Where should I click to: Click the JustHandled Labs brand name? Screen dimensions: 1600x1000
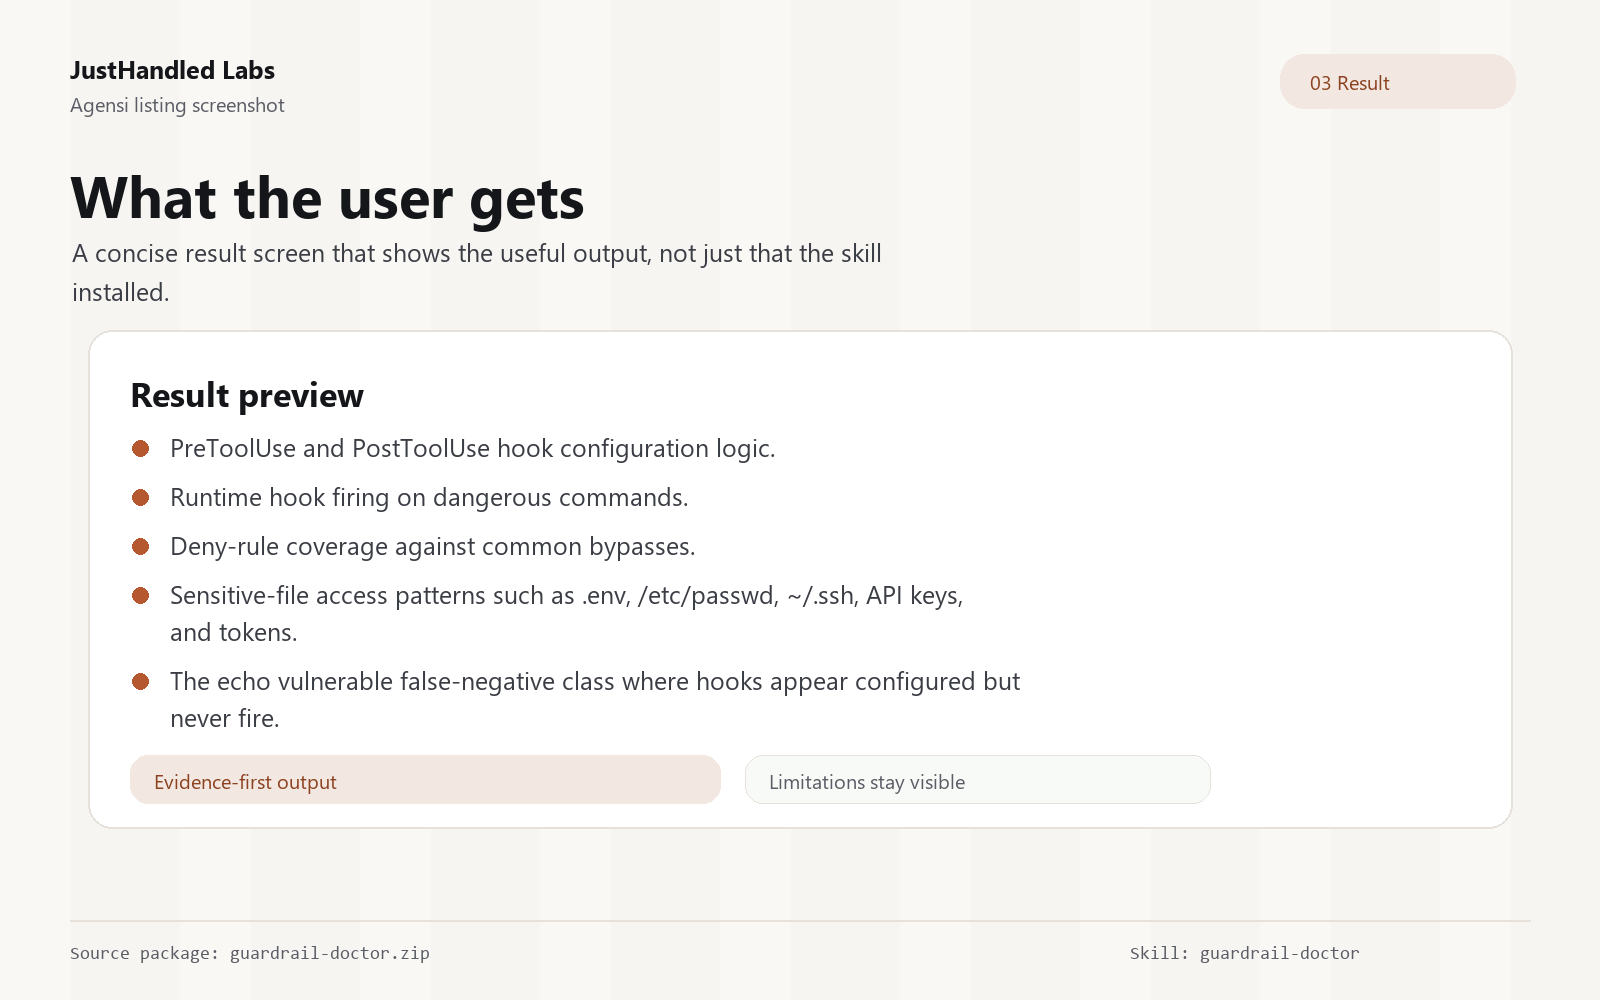172,71
